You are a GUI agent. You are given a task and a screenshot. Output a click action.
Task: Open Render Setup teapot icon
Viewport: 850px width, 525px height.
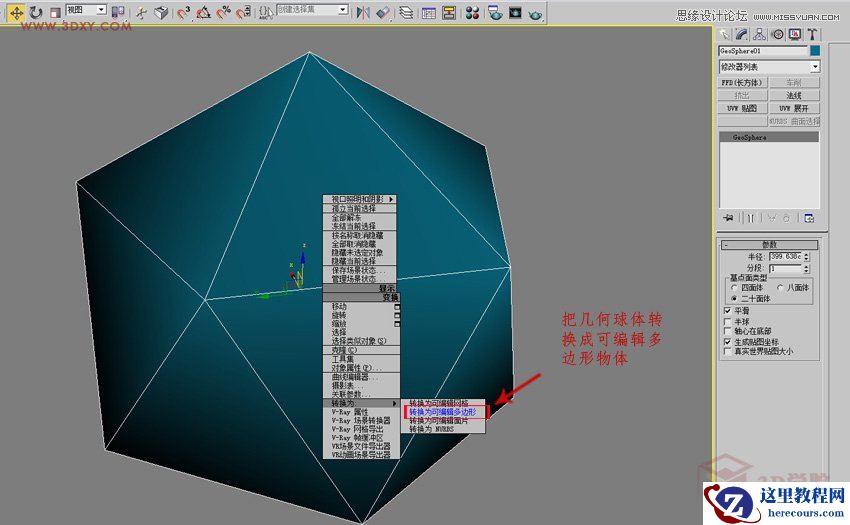[494, 12]
